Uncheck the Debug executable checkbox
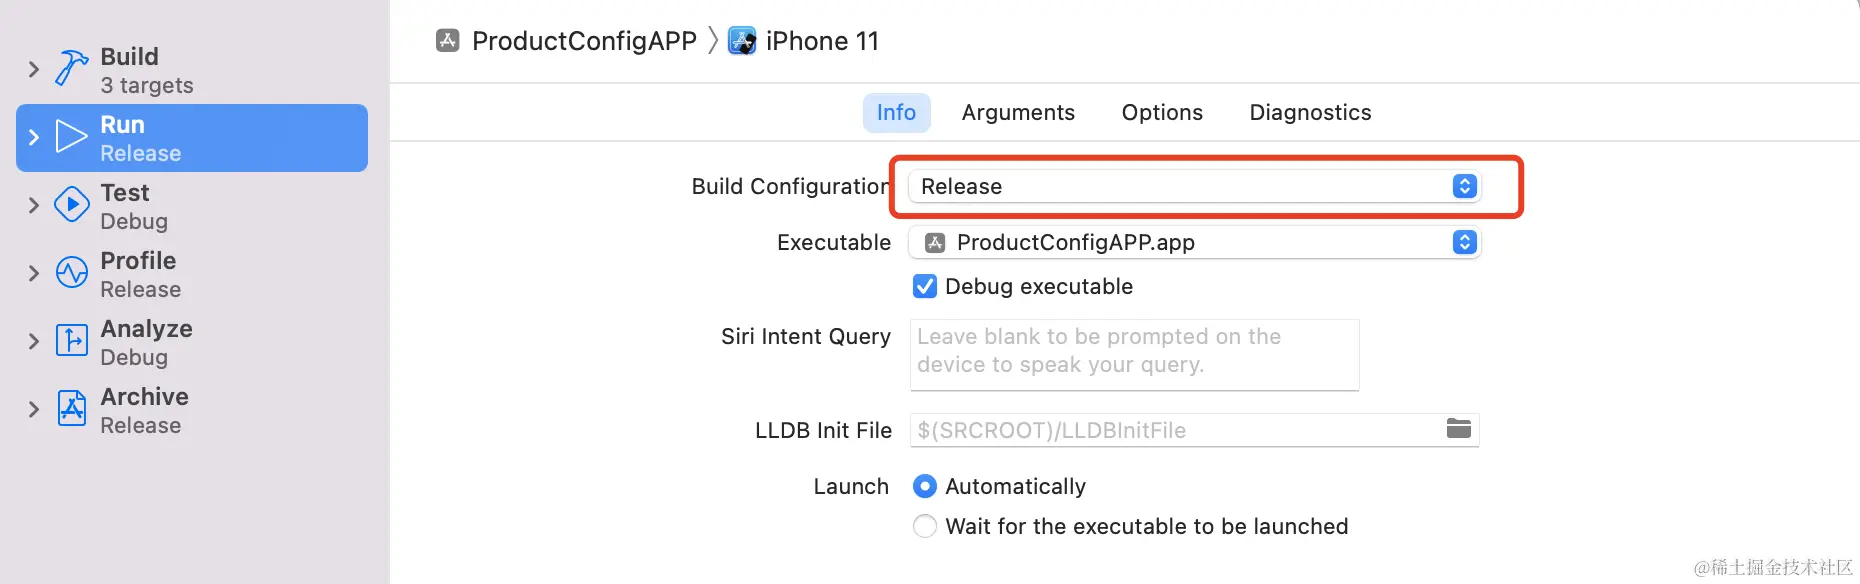 (925, 287)
